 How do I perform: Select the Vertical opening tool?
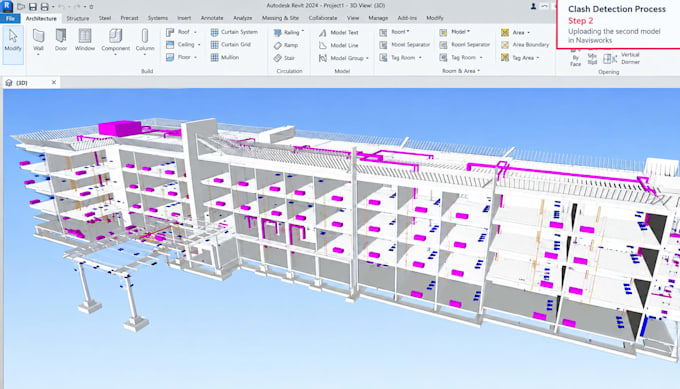(x=630, y=55)
